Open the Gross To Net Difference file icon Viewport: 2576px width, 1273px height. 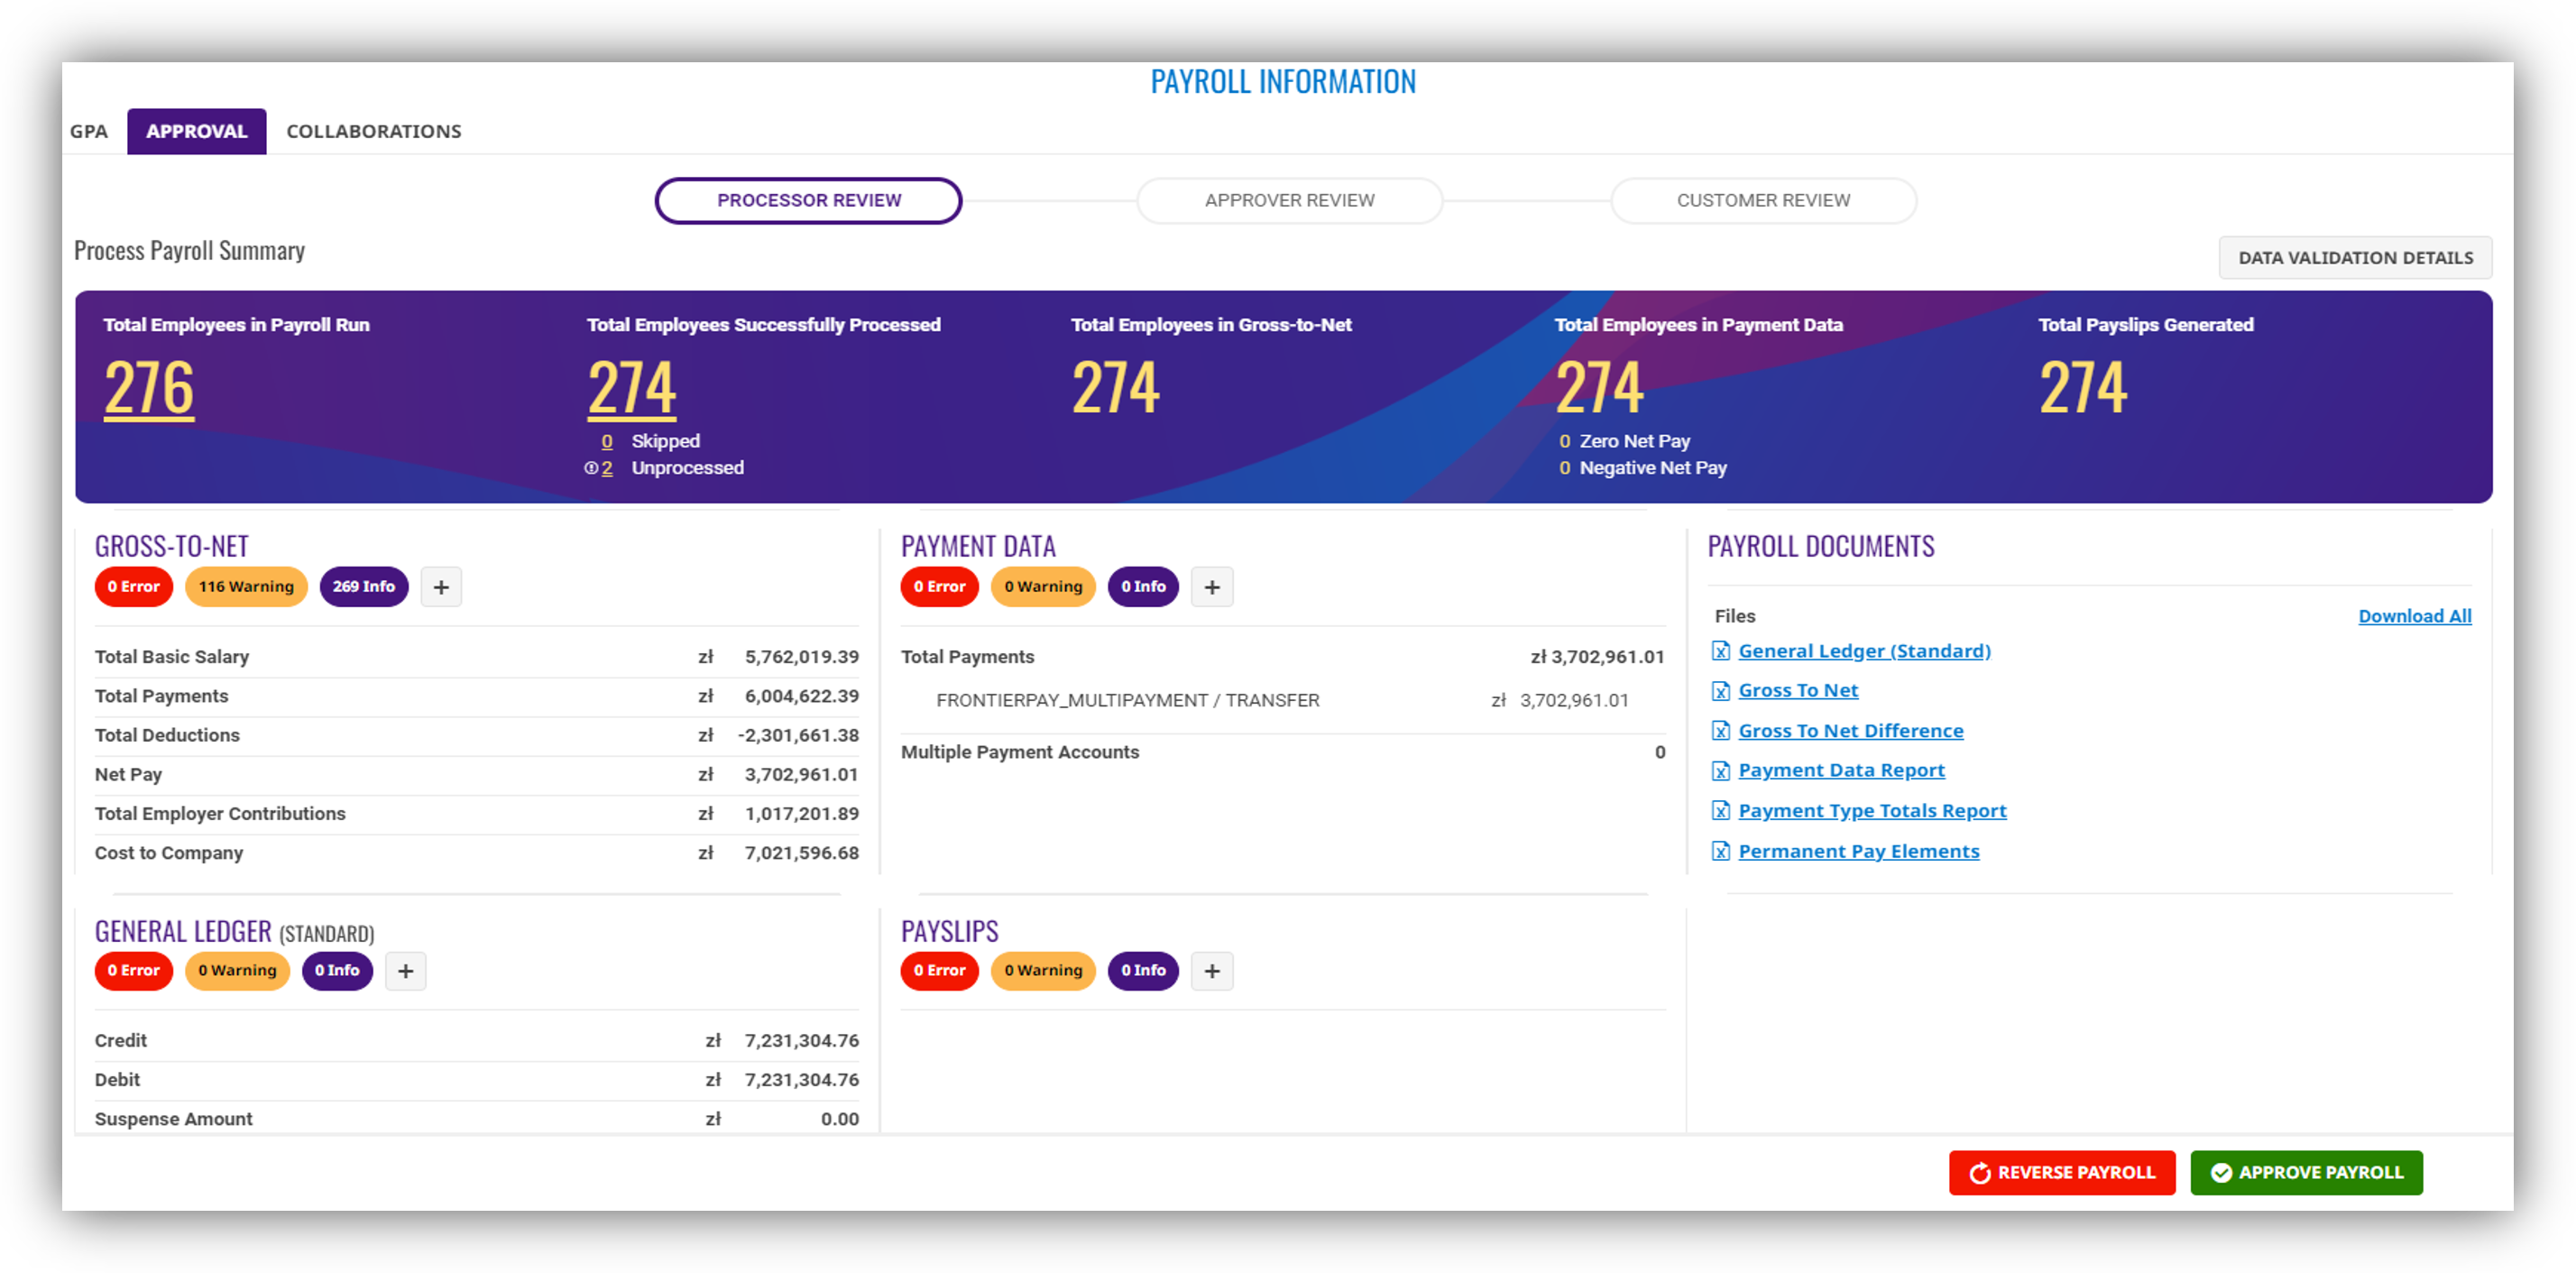click(x=1722, y=731)
